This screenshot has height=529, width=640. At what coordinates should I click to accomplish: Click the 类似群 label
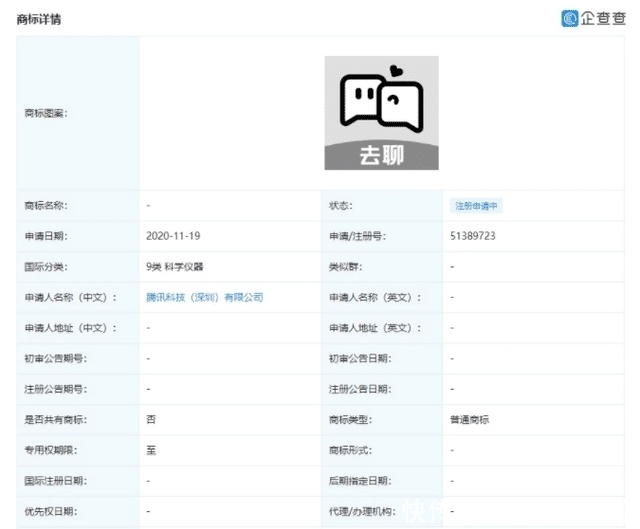[346, 267]
